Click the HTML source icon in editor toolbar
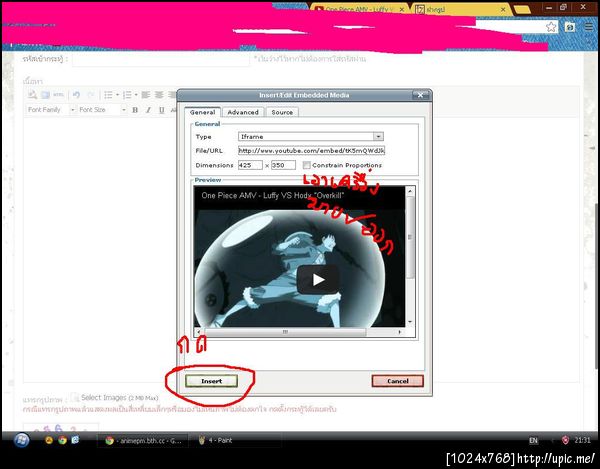 click(58, 95)
